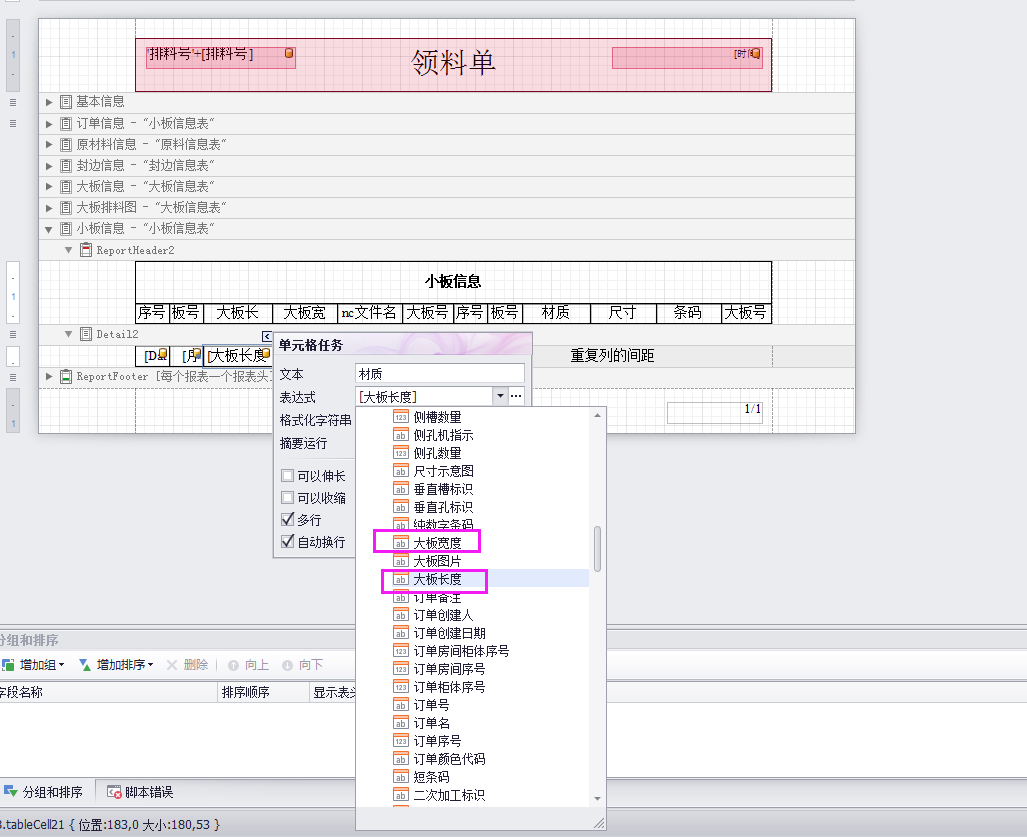1027x837 pixels.
Task: Select the 大板图片 field icon
Action: click(401, 561)
